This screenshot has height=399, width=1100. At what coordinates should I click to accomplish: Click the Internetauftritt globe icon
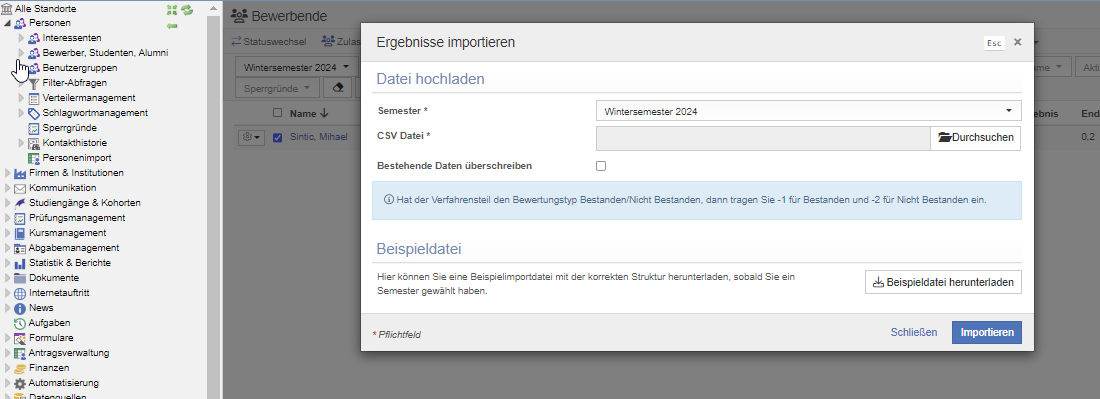tap(20, 293)
